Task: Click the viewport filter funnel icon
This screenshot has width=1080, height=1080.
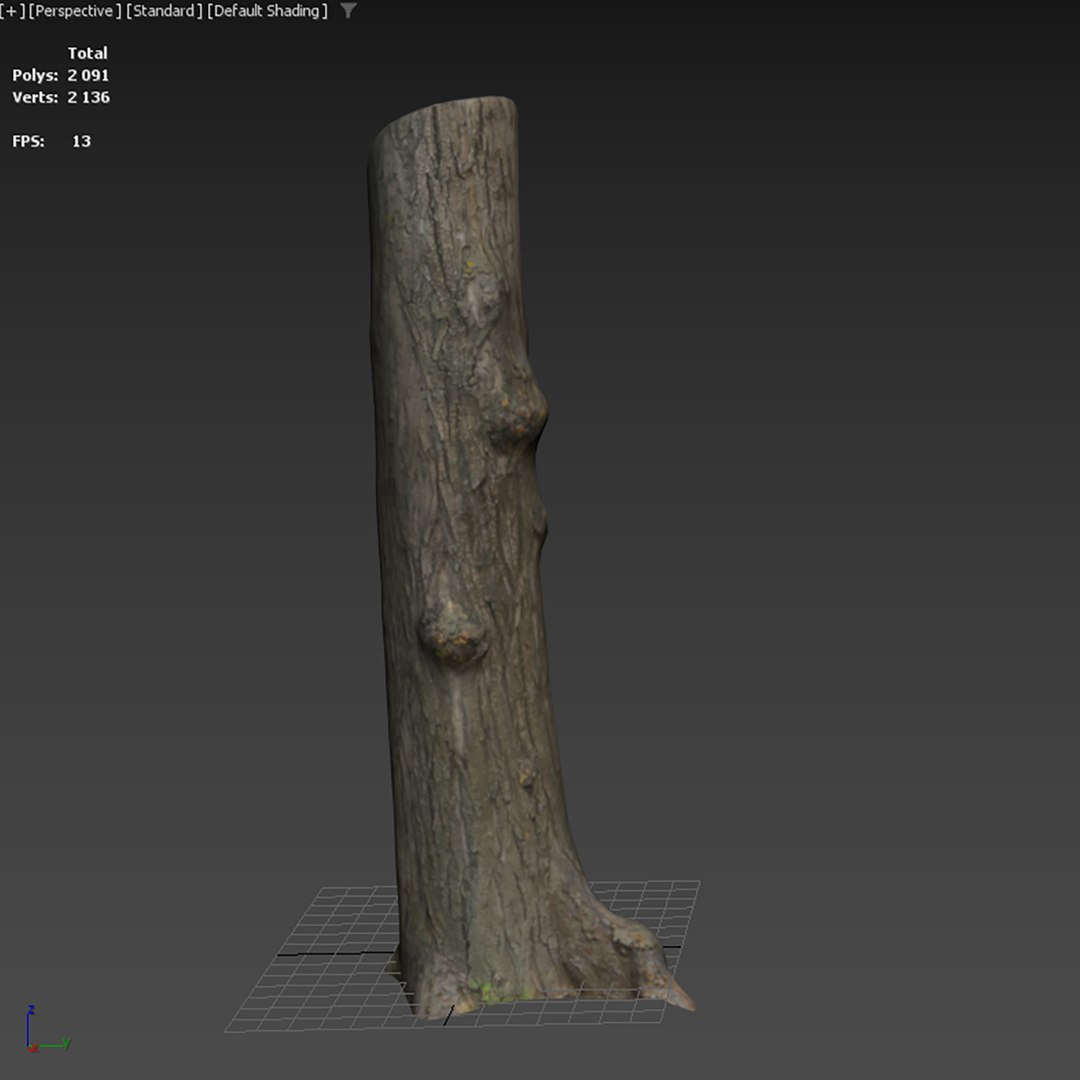Action: coord(349,11)
